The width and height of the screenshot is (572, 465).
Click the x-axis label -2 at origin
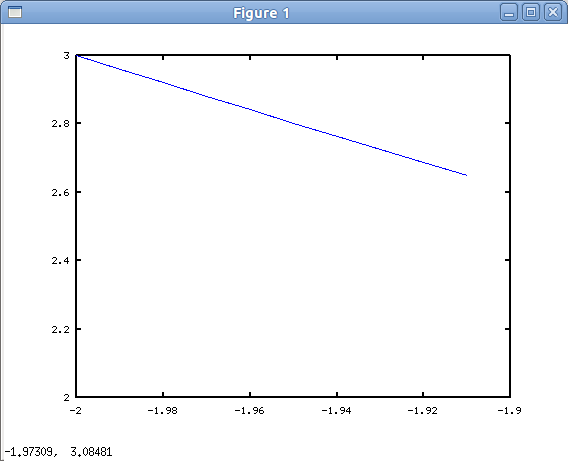76,411
